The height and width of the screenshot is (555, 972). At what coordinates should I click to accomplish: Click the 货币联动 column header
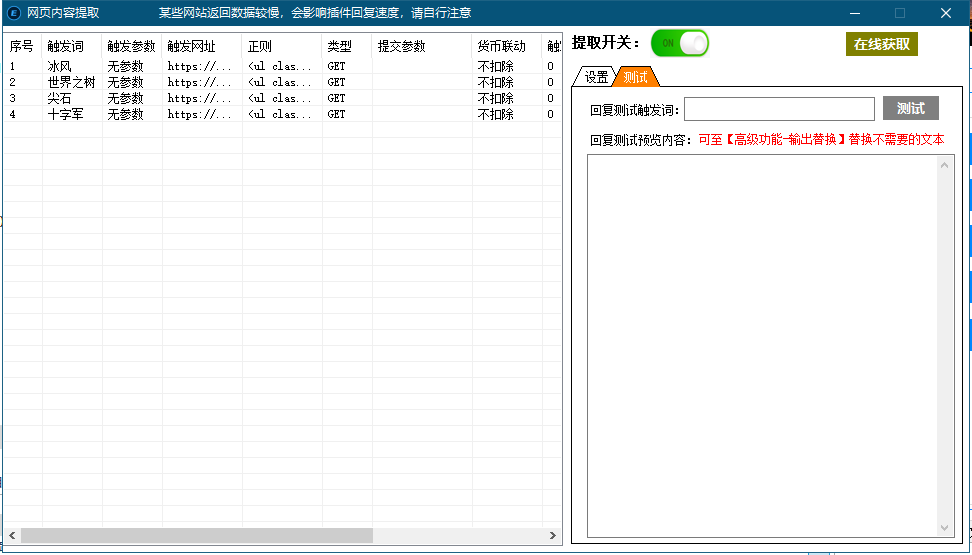pyautogui.click(x=501, y=46)
